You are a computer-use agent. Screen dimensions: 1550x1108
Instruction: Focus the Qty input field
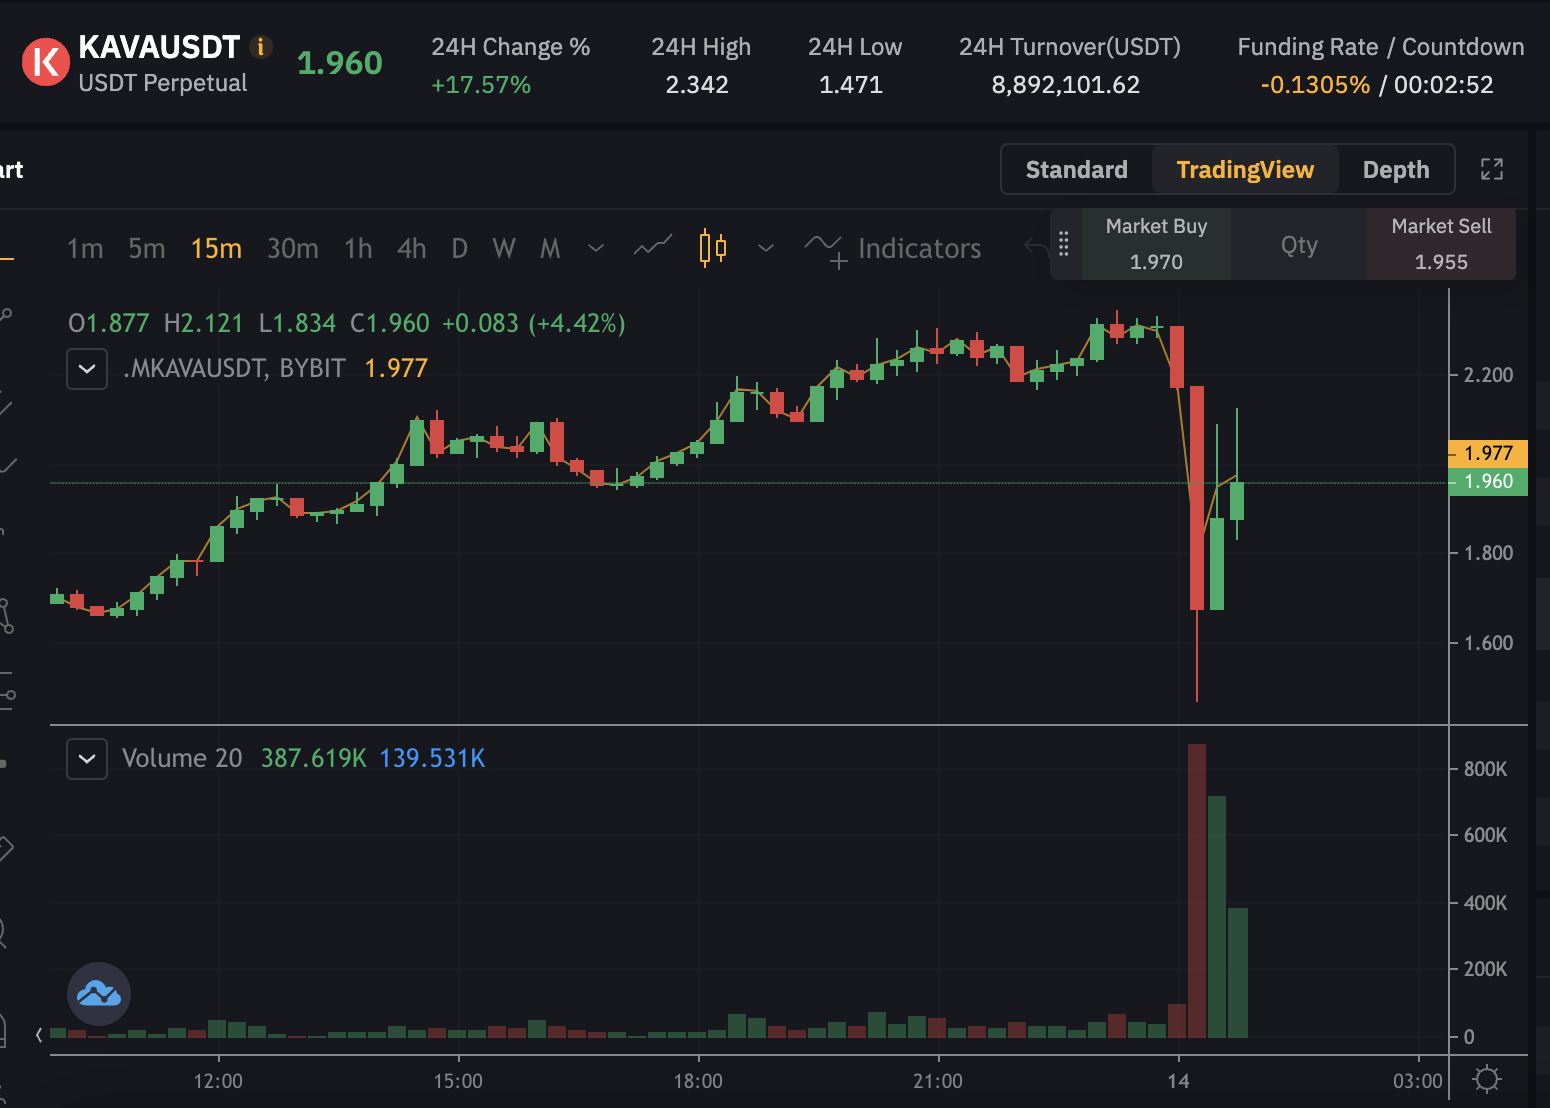(1299, 244)
